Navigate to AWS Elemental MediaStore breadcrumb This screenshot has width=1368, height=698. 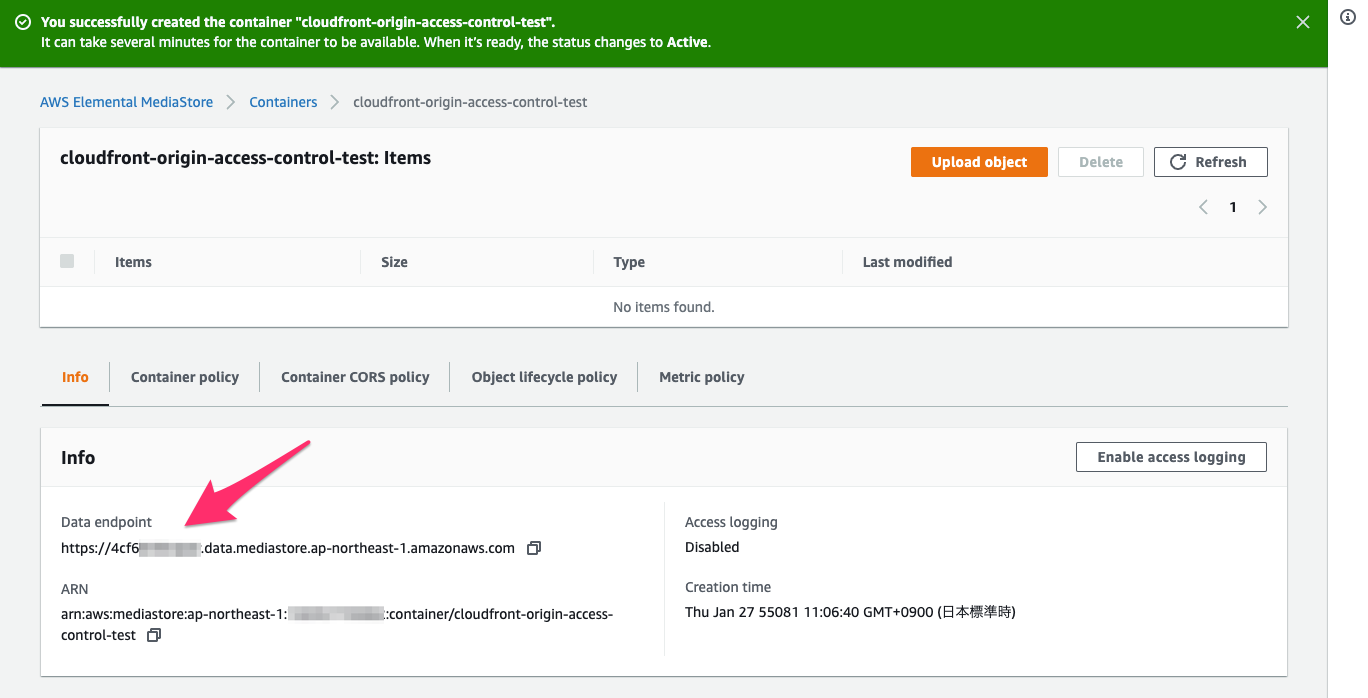[126, 102]
